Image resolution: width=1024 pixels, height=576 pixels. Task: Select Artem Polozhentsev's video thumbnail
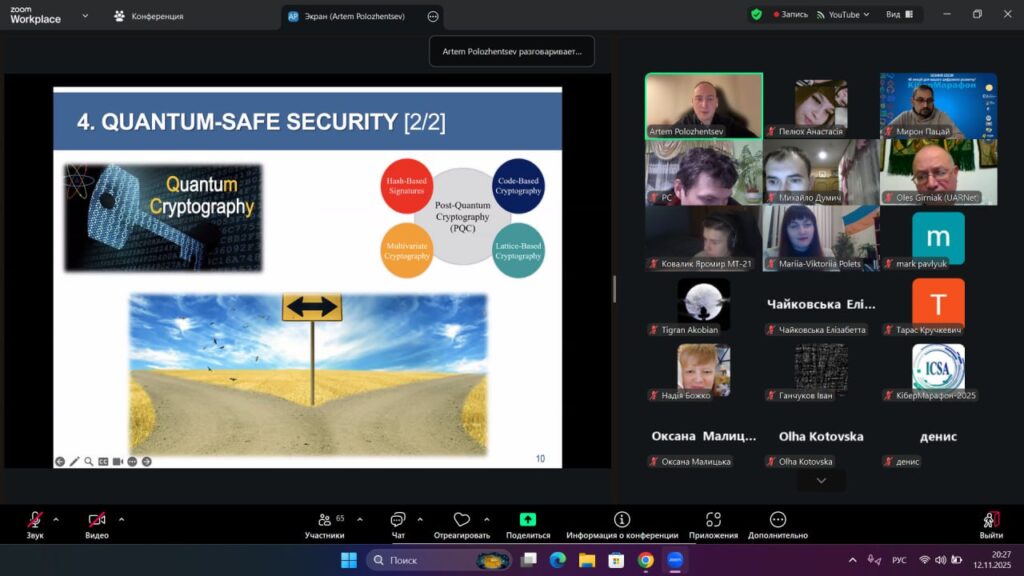coord(703,104)
